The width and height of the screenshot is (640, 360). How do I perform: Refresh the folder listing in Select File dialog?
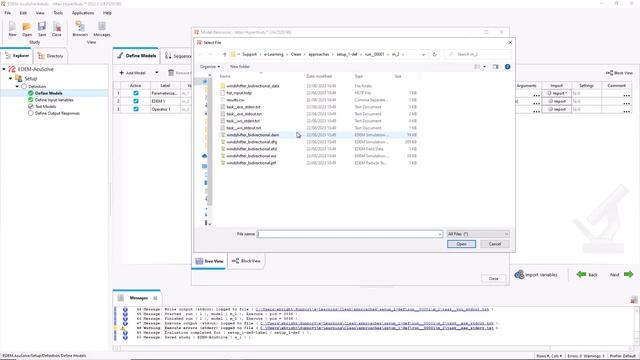click(434, 54)
